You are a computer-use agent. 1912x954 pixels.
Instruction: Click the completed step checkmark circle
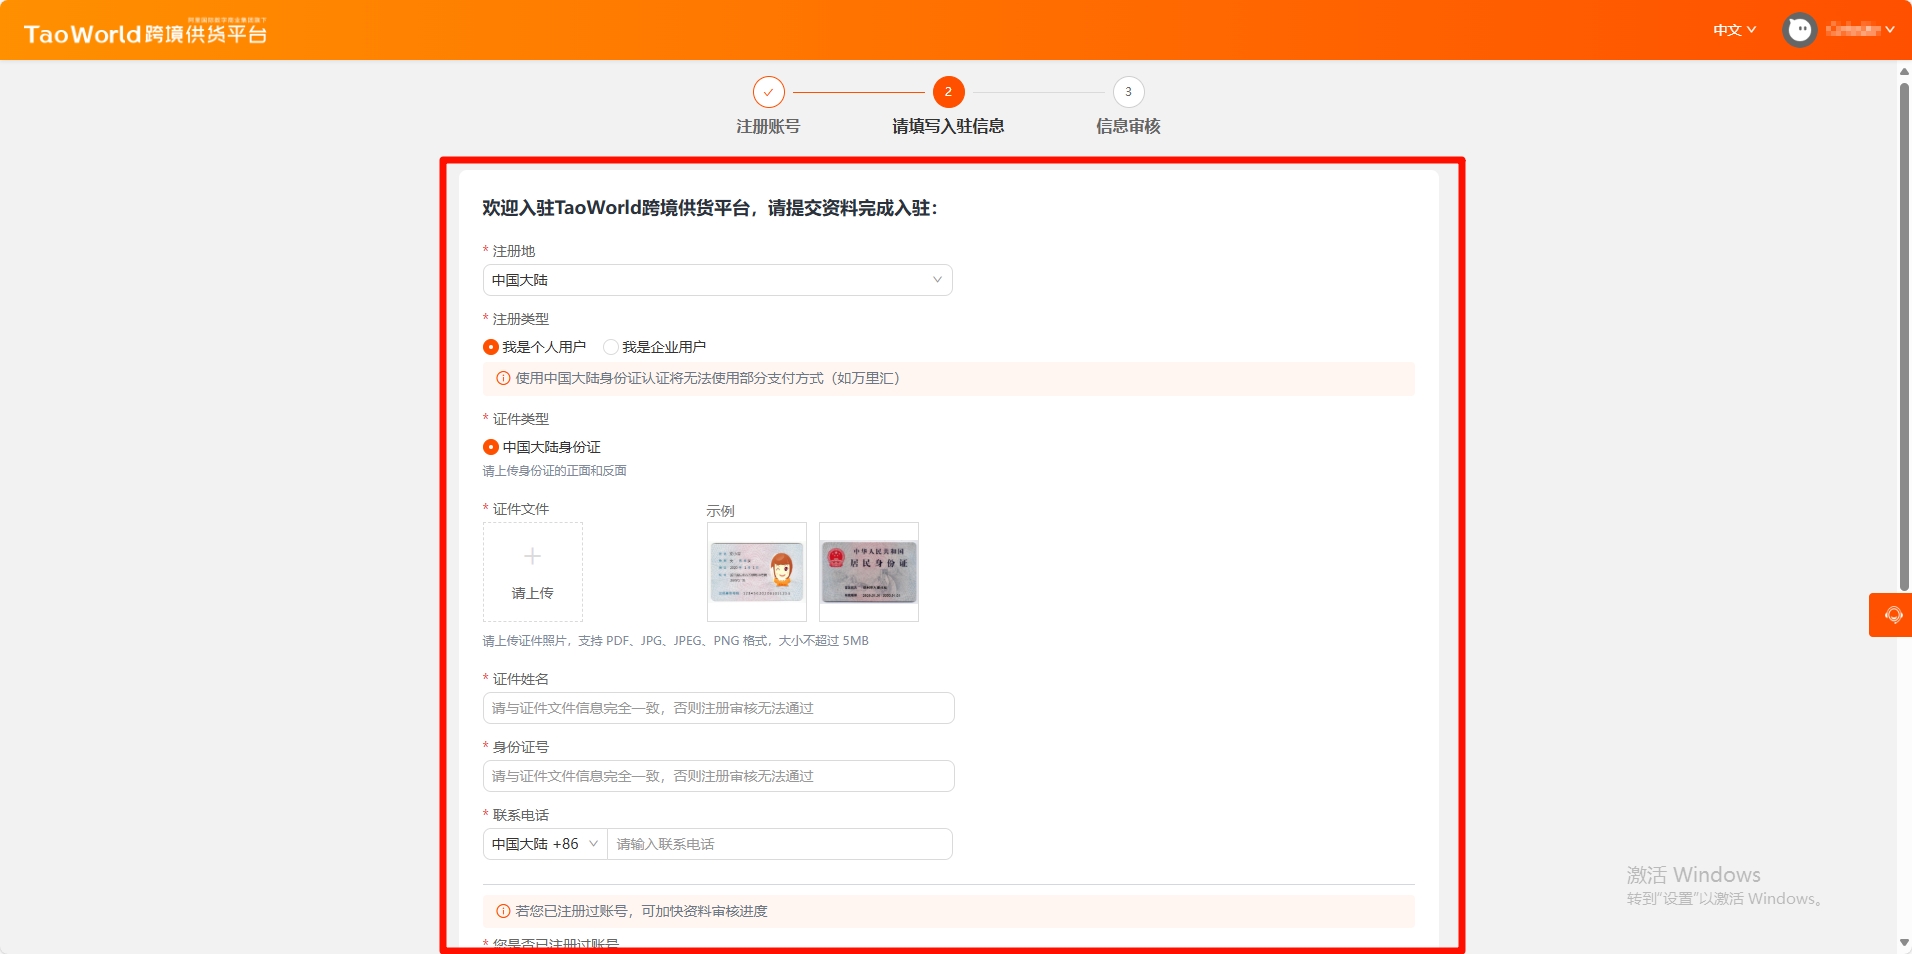tap(768, 92)
